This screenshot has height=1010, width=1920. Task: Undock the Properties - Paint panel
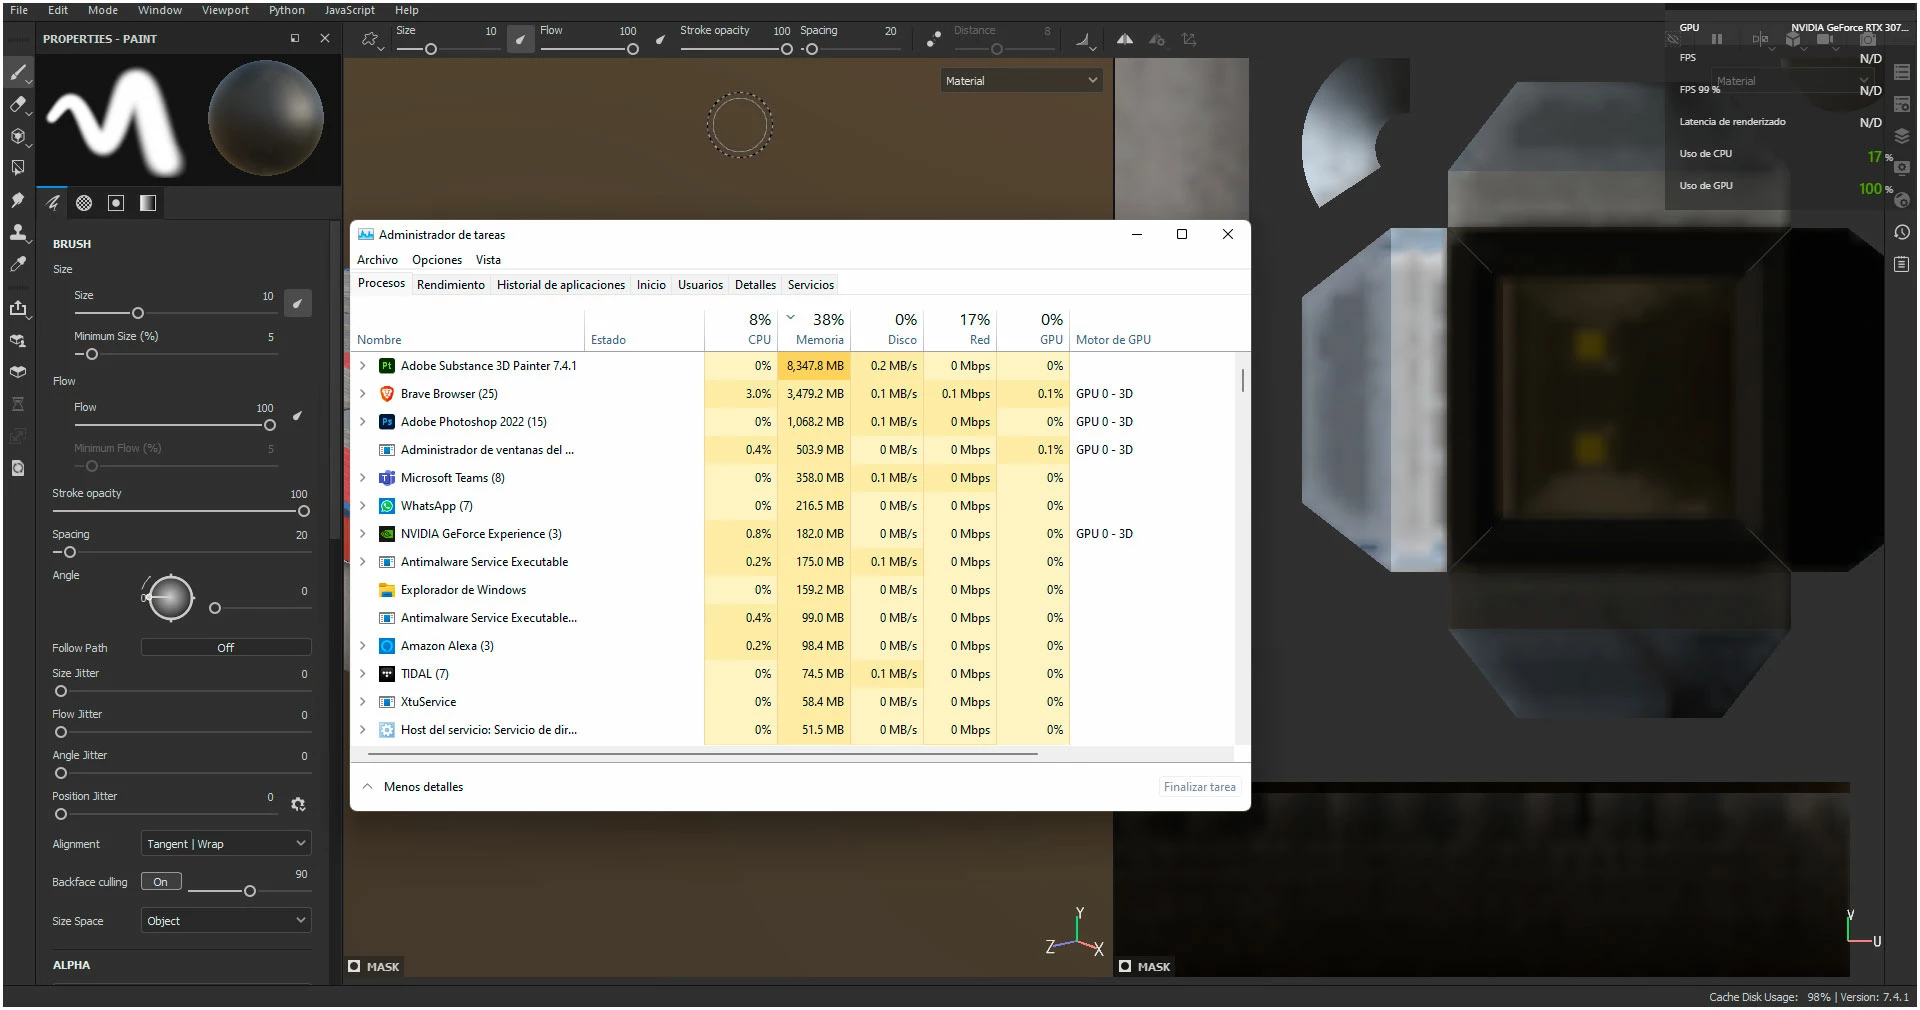pos(295,38)
